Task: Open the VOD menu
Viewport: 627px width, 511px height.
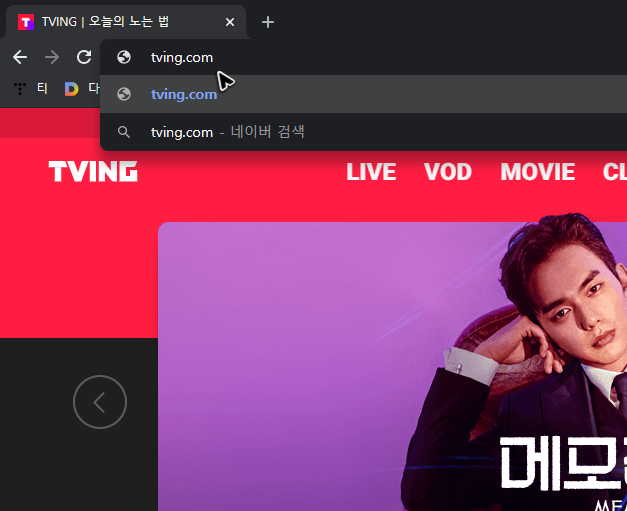Action: pyautogui.click(x=448, y=172)
